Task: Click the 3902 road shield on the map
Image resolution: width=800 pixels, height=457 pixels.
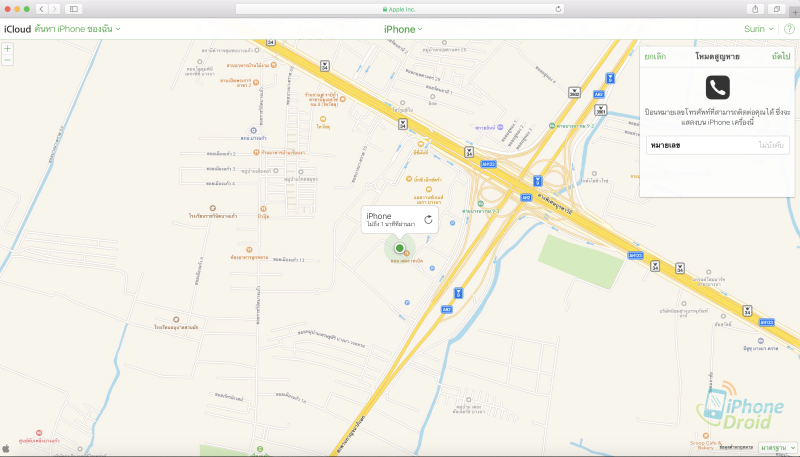Action: point(574,92)
